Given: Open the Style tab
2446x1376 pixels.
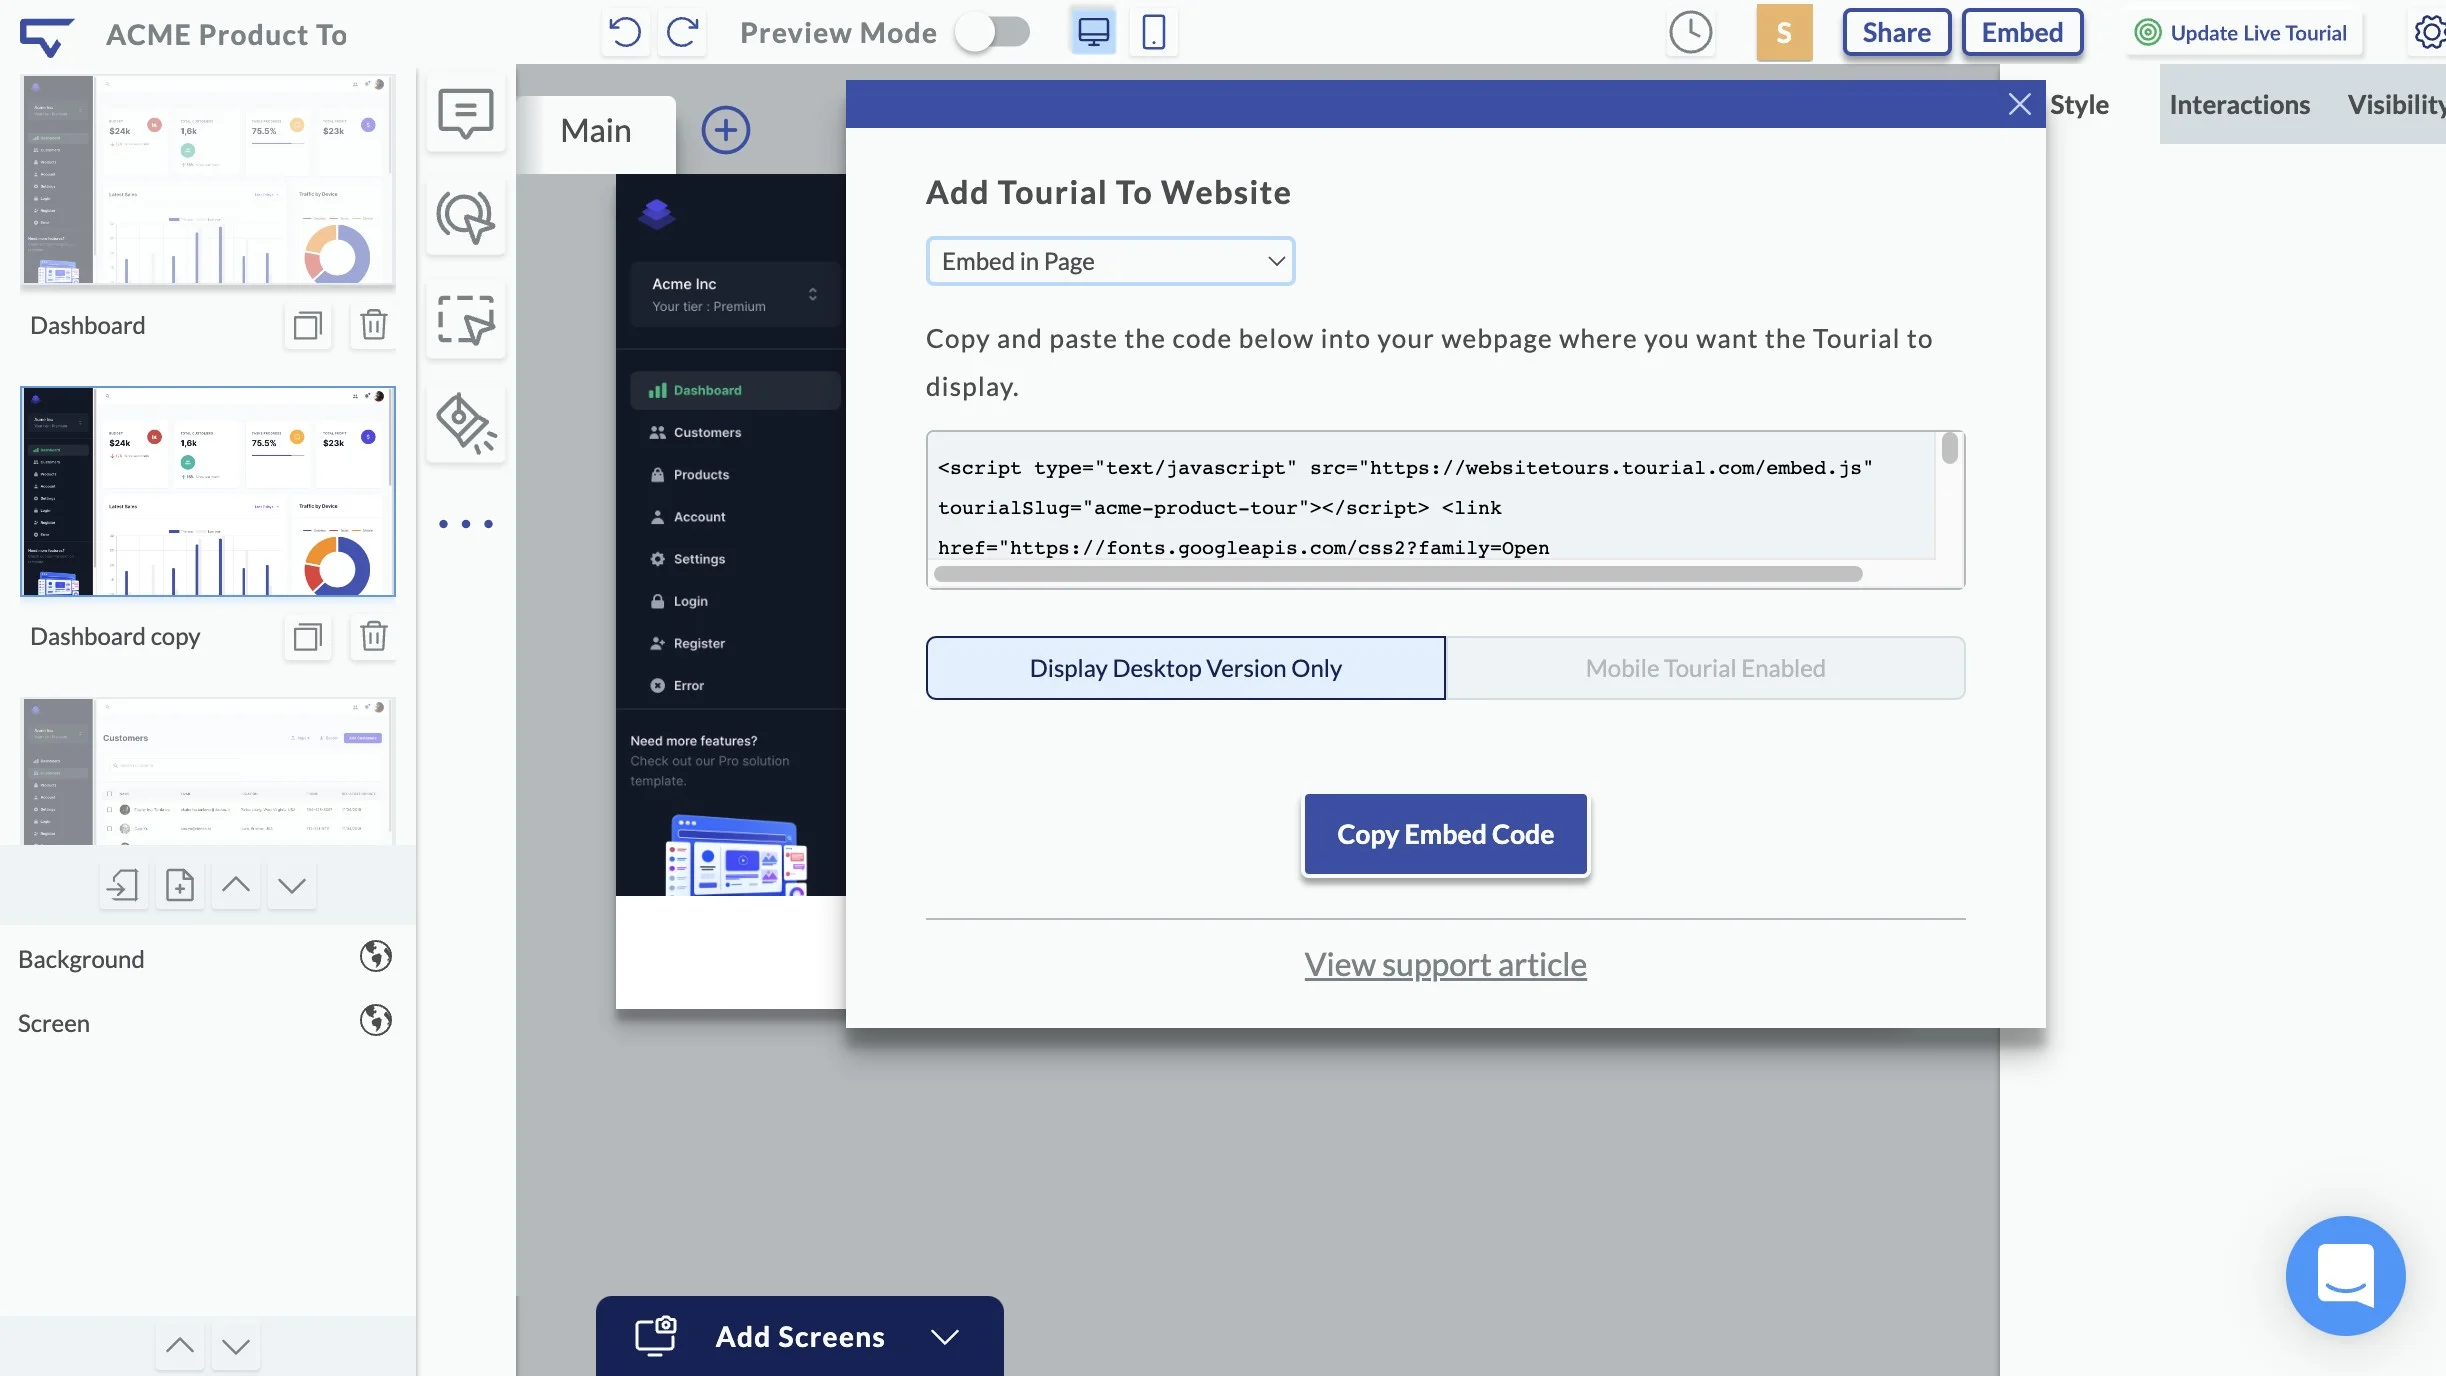Looking at the screenshot, I should (x=2079, y=105).
